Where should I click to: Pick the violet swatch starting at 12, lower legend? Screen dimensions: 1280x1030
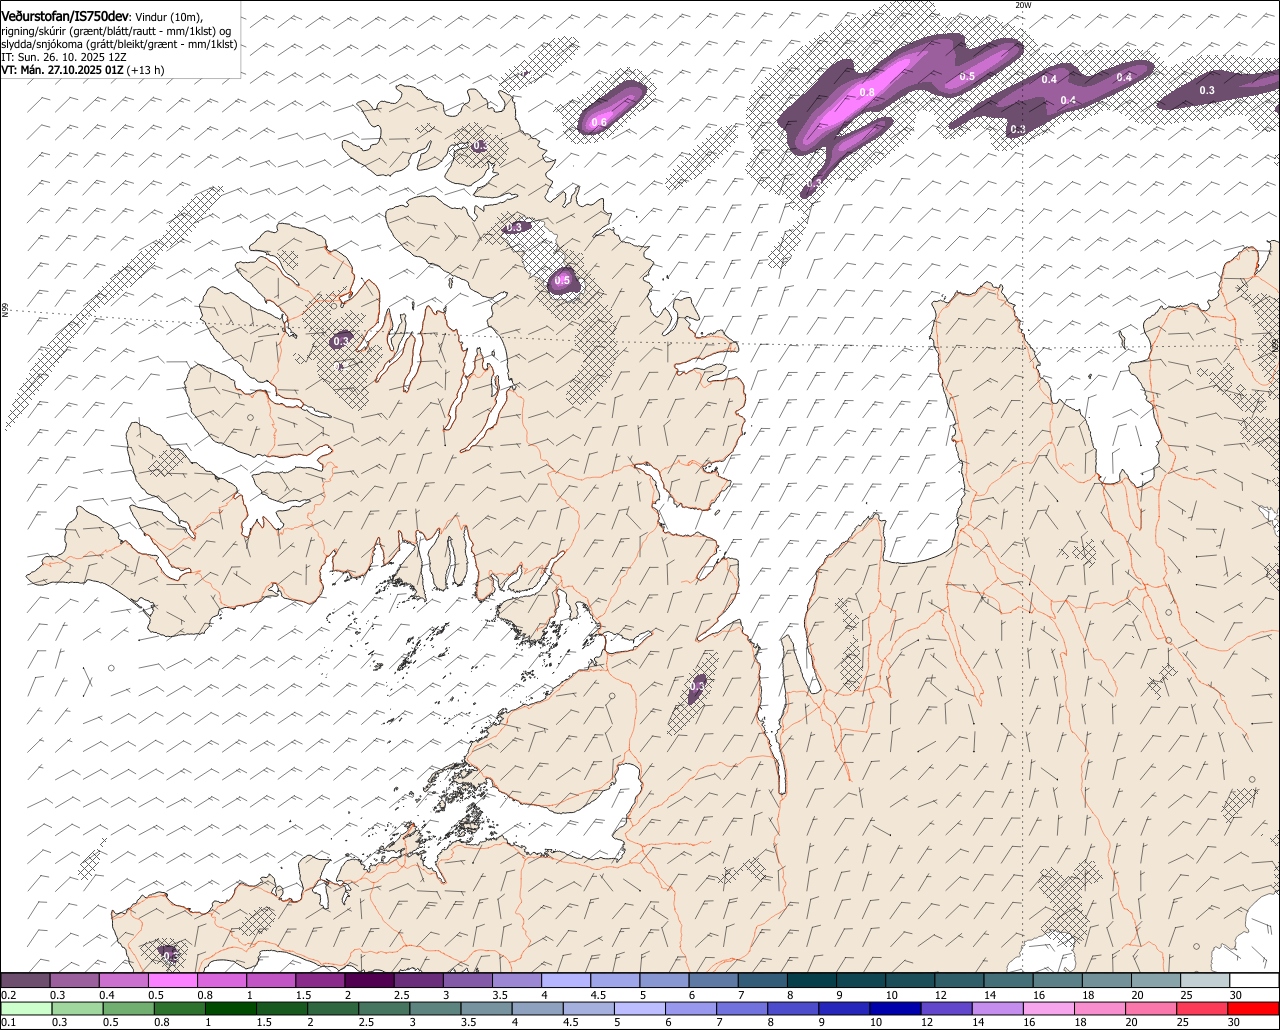[947, 1009]
